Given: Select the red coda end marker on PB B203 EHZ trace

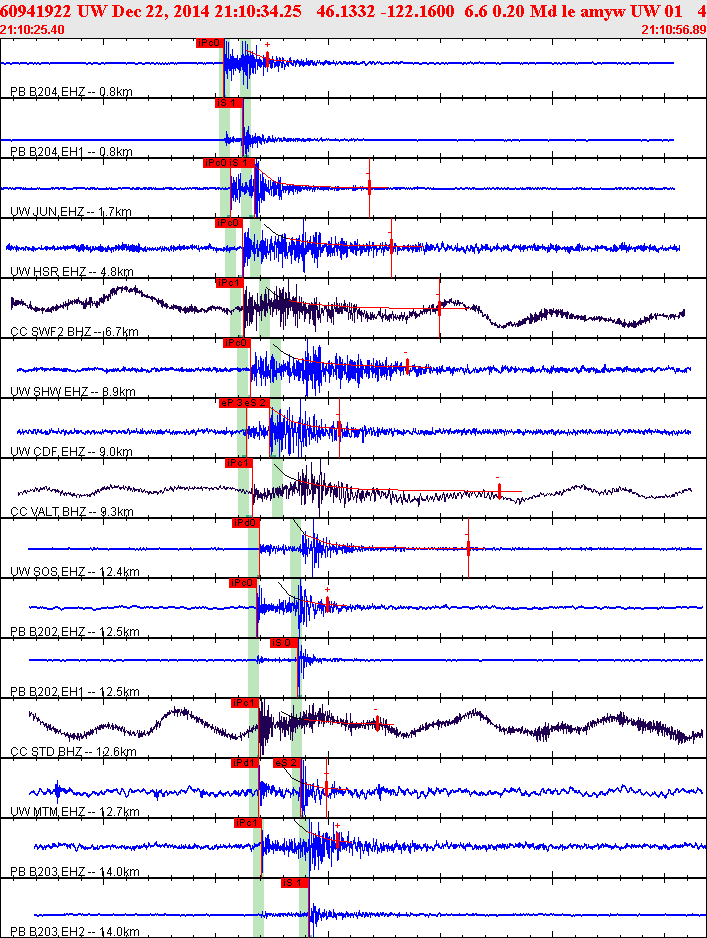Looking at the screenshot, I should tap(337, 840).
